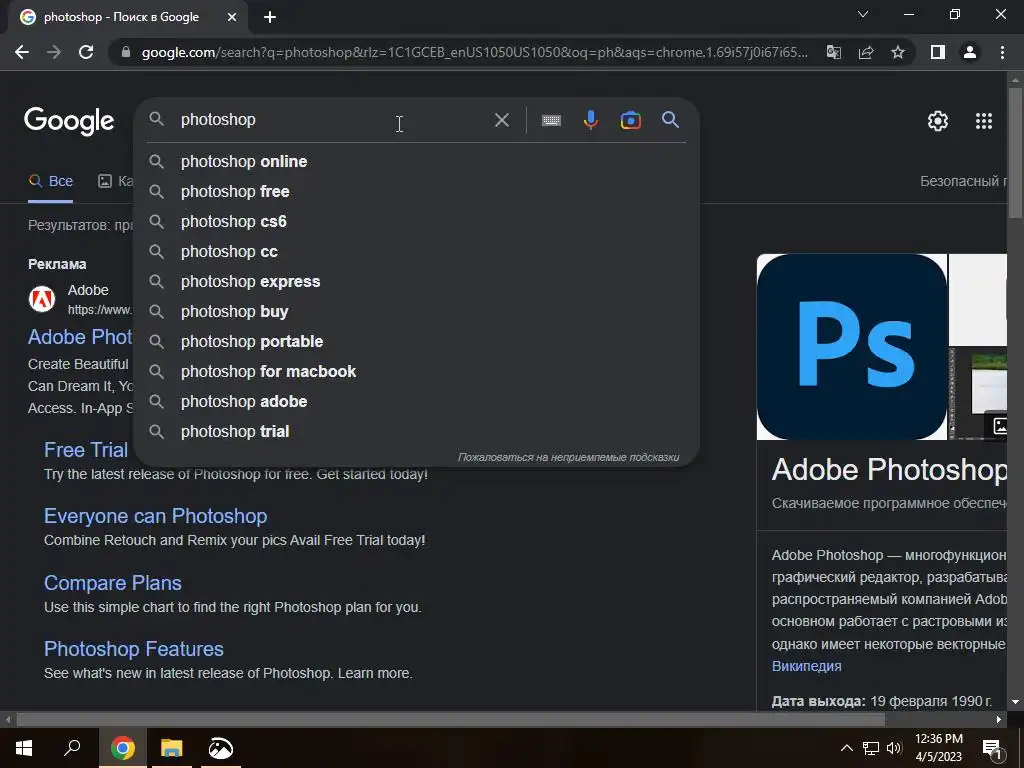Open the Windows Start menu
1024x768 pixels.
24,748
